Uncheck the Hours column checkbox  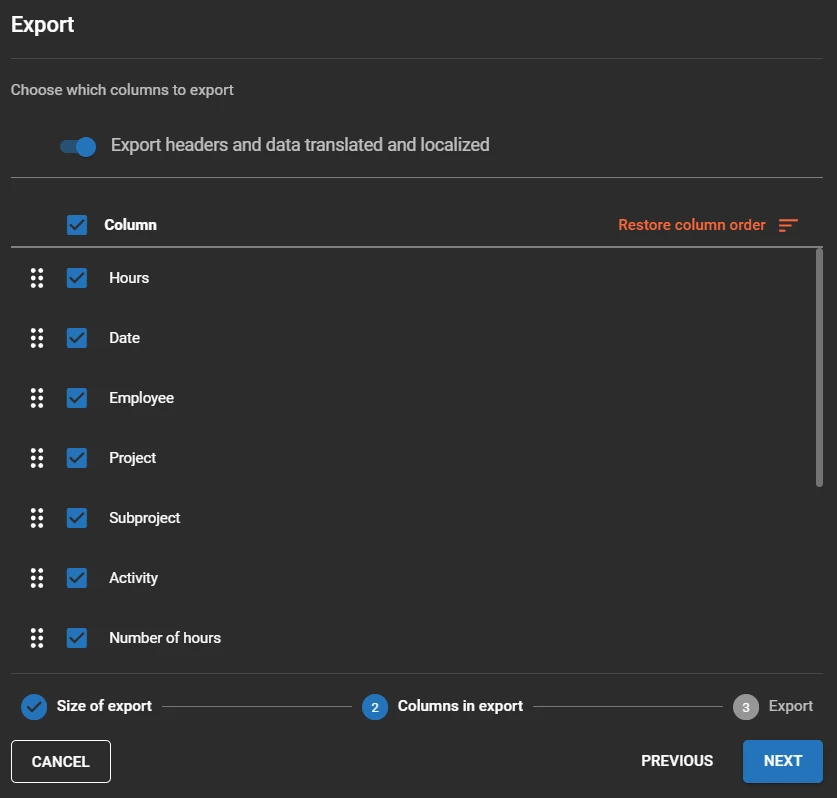pos(77,278)
